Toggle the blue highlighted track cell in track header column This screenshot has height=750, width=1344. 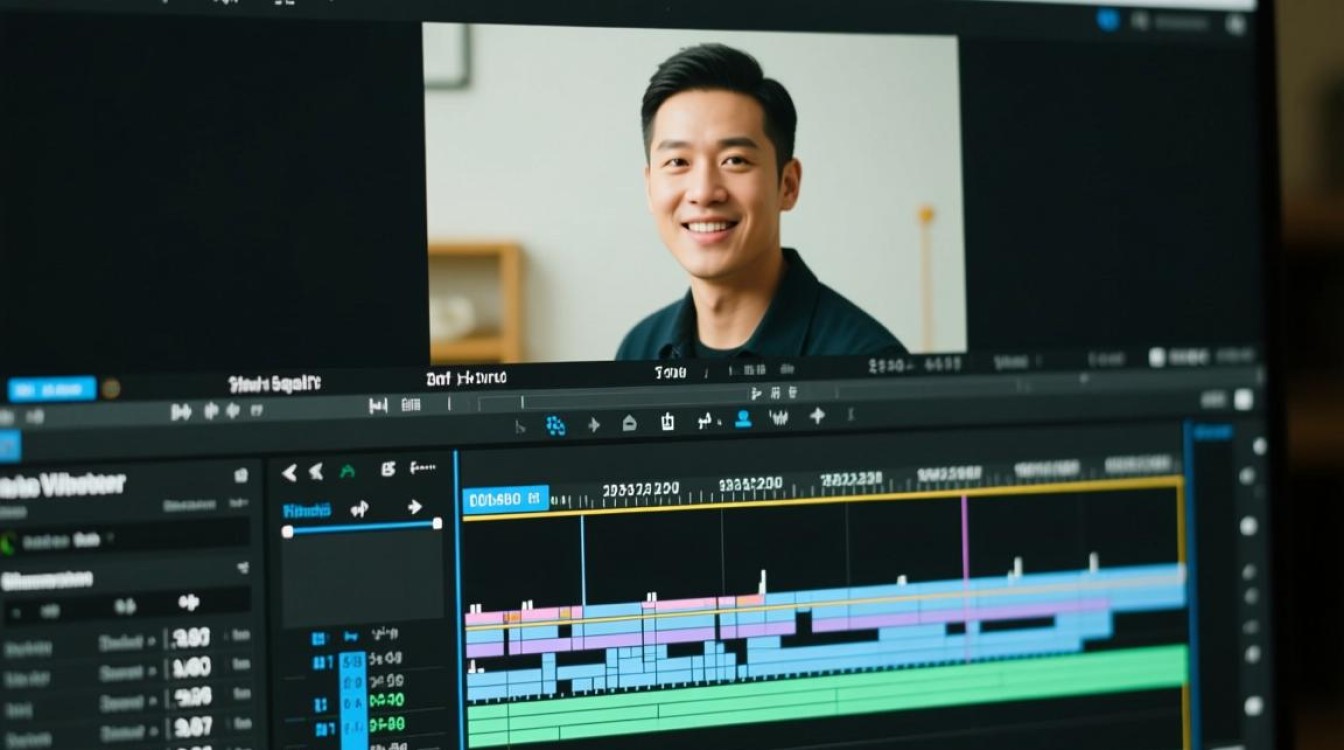(353, 700)
